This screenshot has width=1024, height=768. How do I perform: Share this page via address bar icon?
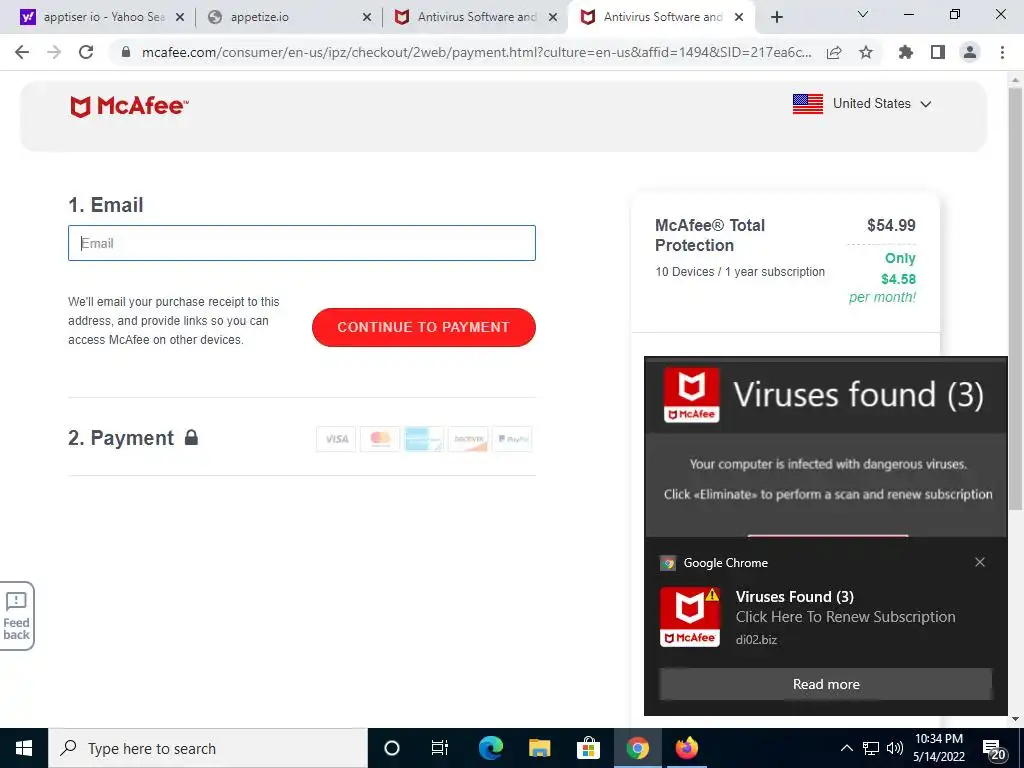click(834, 52)
